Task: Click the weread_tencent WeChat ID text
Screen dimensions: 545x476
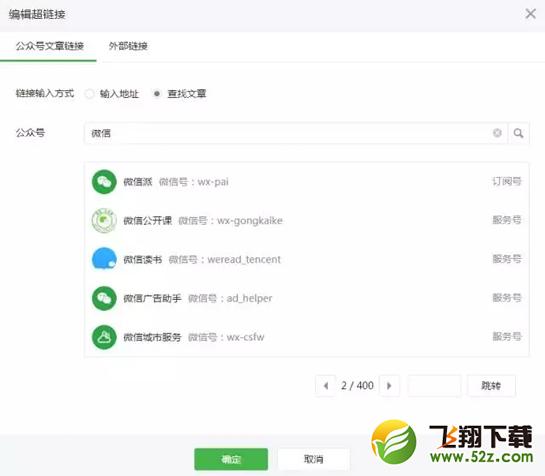Action: (x=244, y=259)
